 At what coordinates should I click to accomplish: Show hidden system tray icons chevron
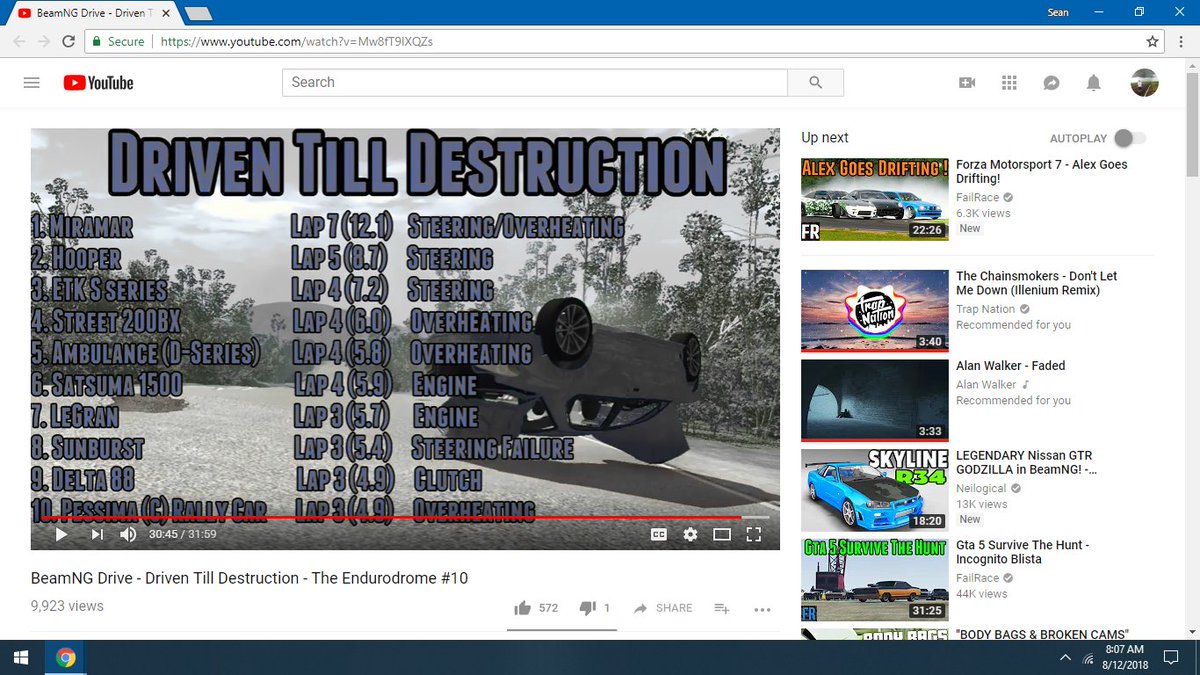(x=1066, y=657)
